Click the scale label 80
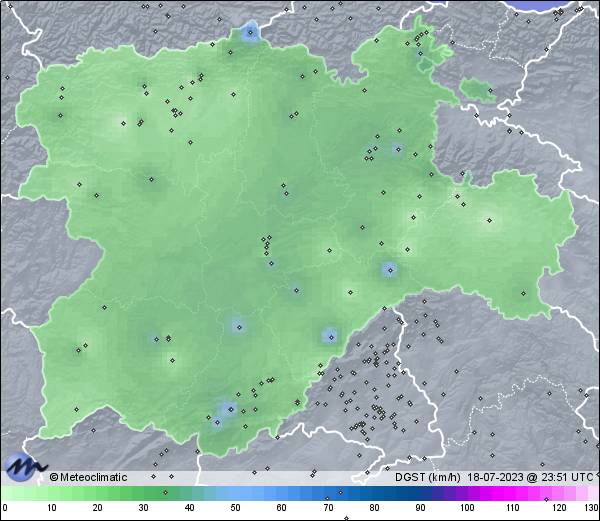This screenshot has height=521, width=600. point(374,508)
